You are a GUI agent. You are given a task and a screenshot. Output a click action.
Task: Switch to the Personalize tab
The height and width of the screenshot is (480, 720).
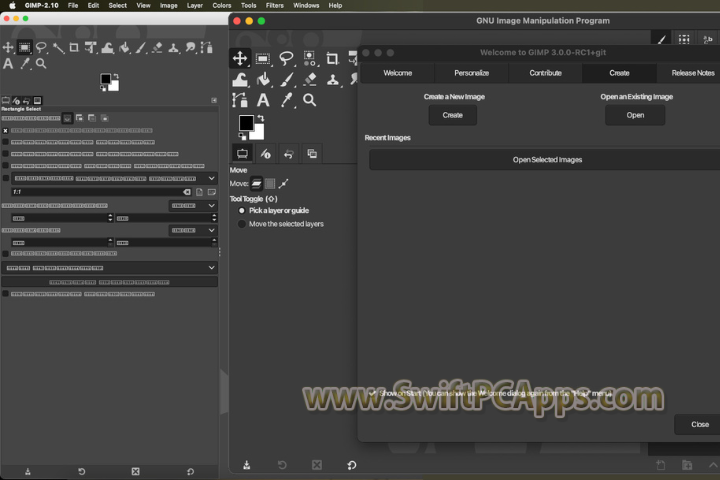coord(472,73)
